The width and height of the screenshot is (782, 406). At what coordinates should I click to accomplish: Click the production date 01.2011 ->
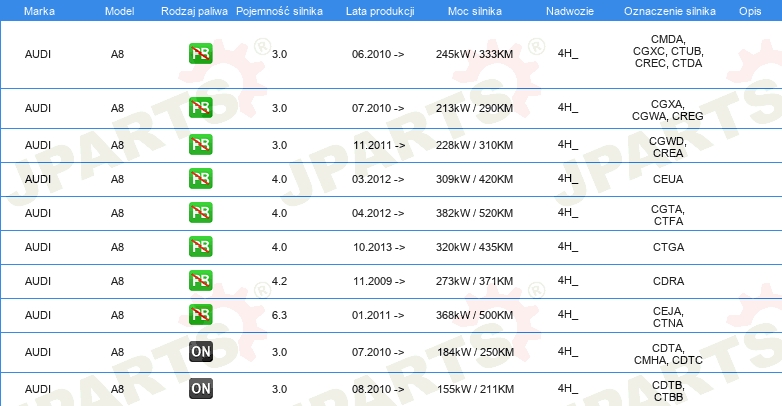pyautogui.click(x=378, y=315)
